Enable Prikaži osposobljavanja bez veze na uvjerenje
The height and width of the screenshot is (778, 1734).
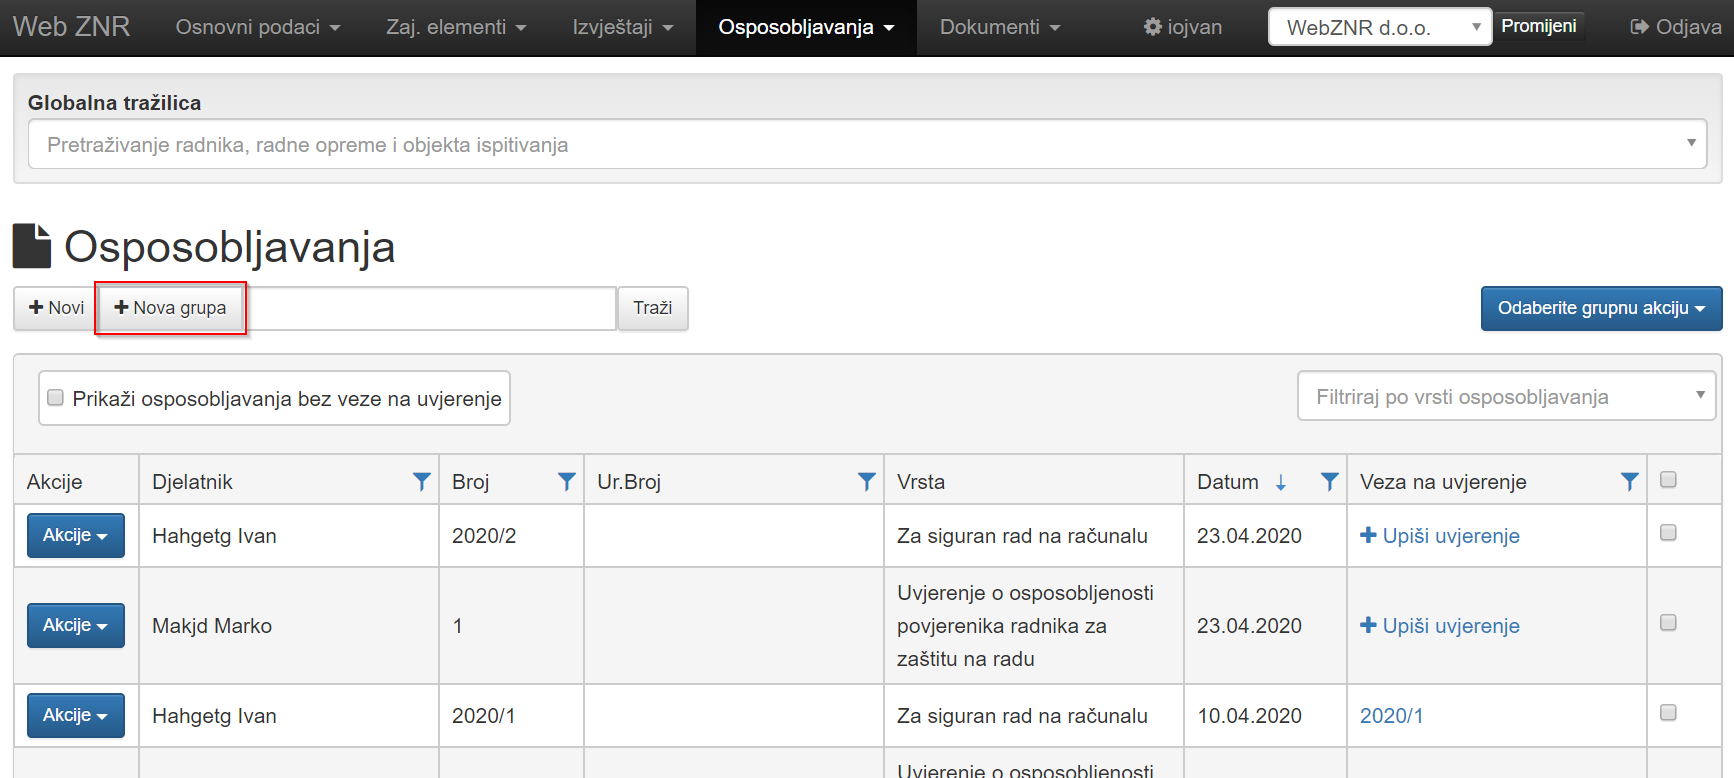pyautogui.click(x=56, y=398)
